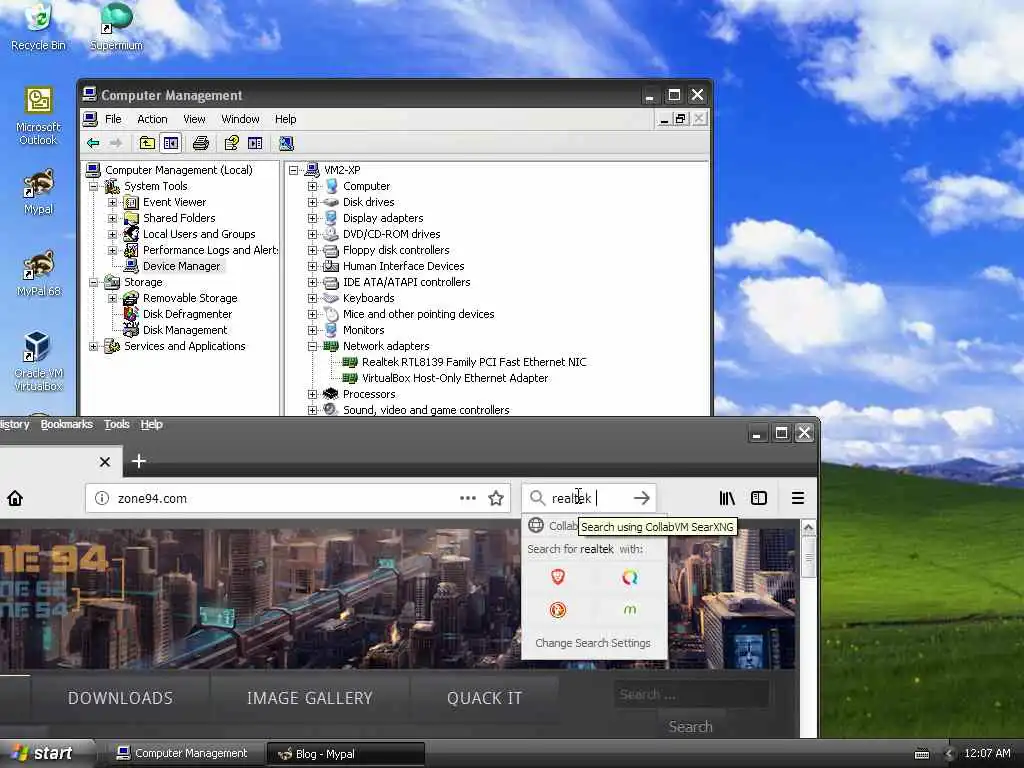Open the Recycle Bin desktop icon

tap(38, 26)
